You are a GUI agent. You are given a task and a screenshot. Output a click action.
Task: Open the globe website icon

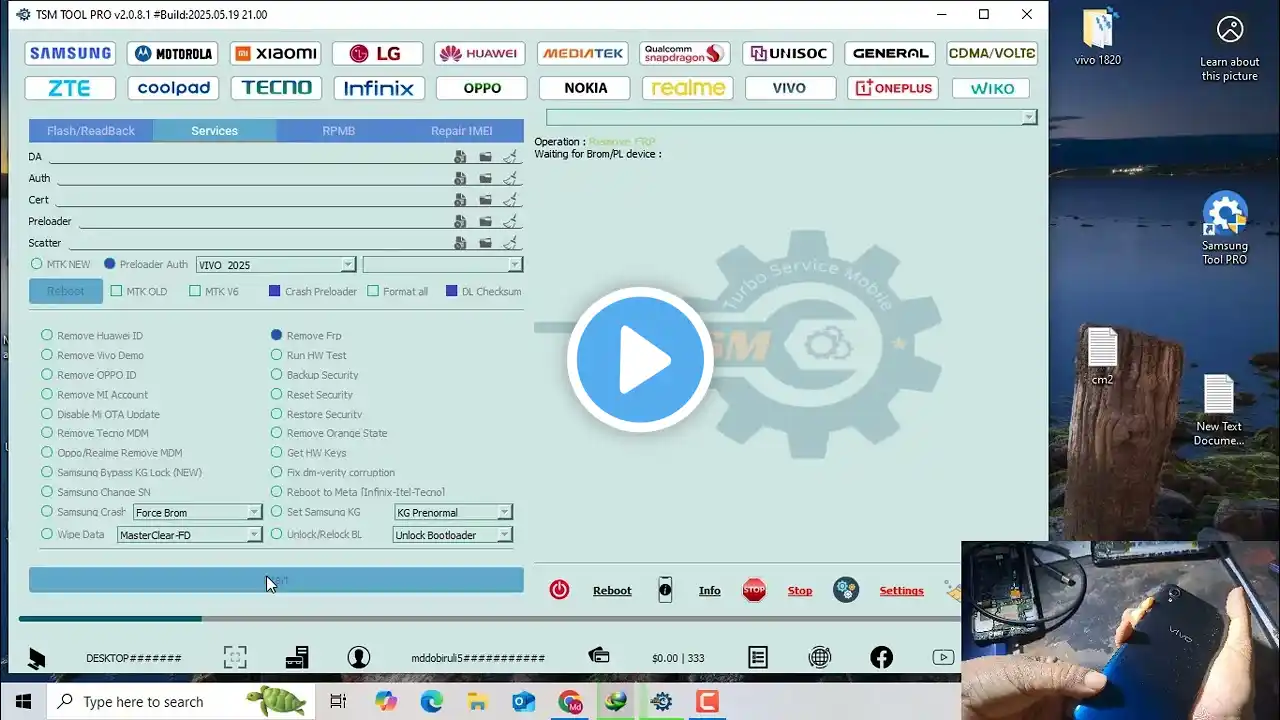[820, 657]
